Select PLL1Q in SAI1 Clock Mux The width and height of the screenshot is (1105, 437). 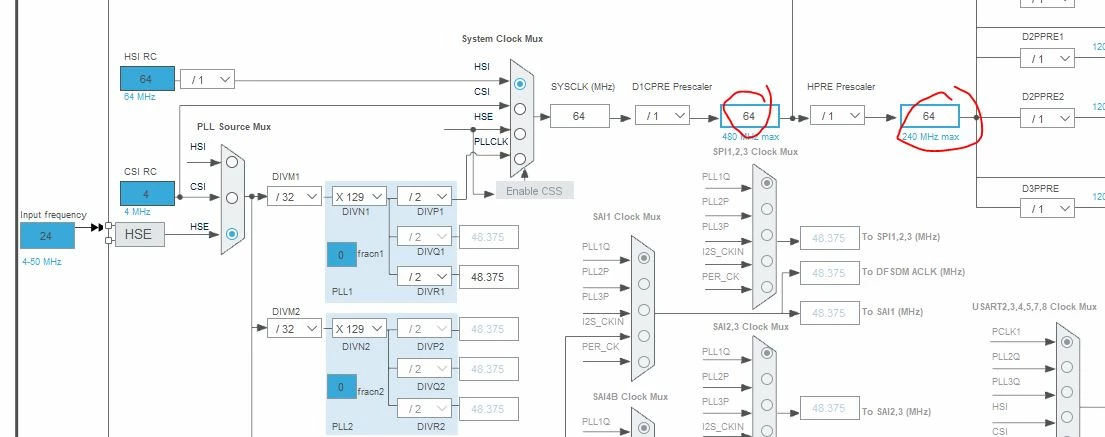point(643,258)
